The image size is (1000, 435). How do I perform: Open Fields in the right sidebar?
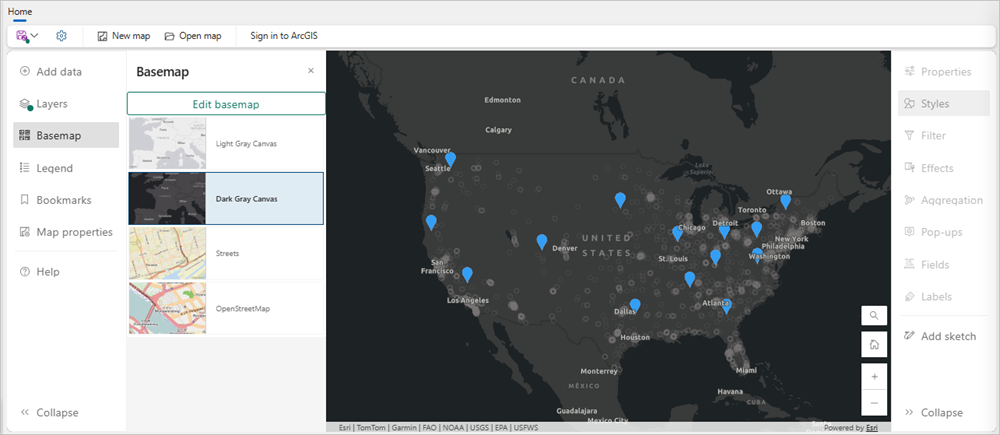coord(944,265)
